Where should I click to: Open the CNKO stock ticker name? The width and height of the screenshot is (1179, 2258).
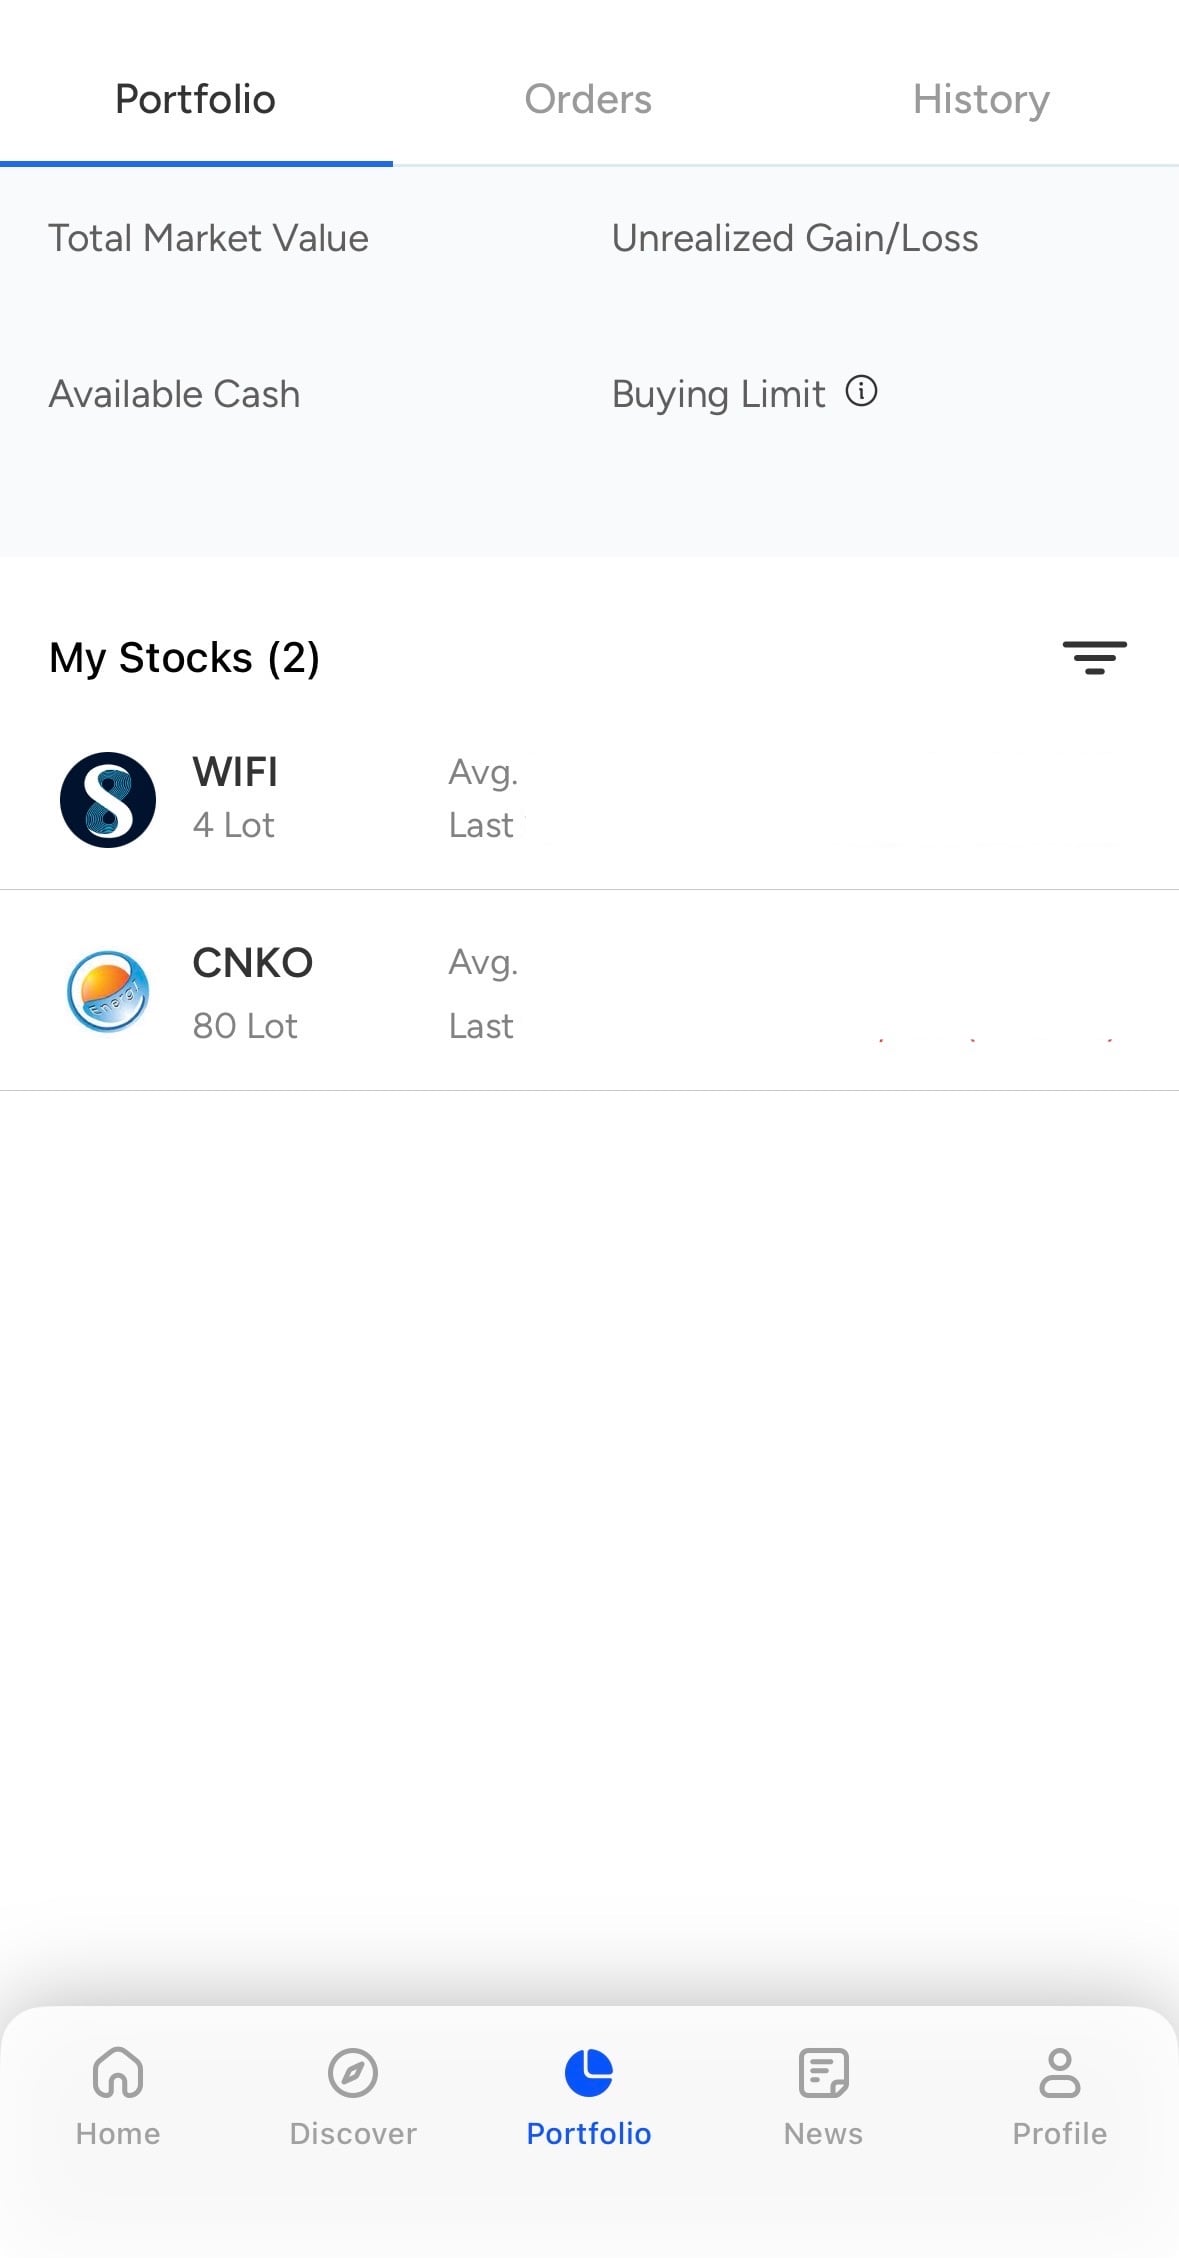(x=252, y=963)
